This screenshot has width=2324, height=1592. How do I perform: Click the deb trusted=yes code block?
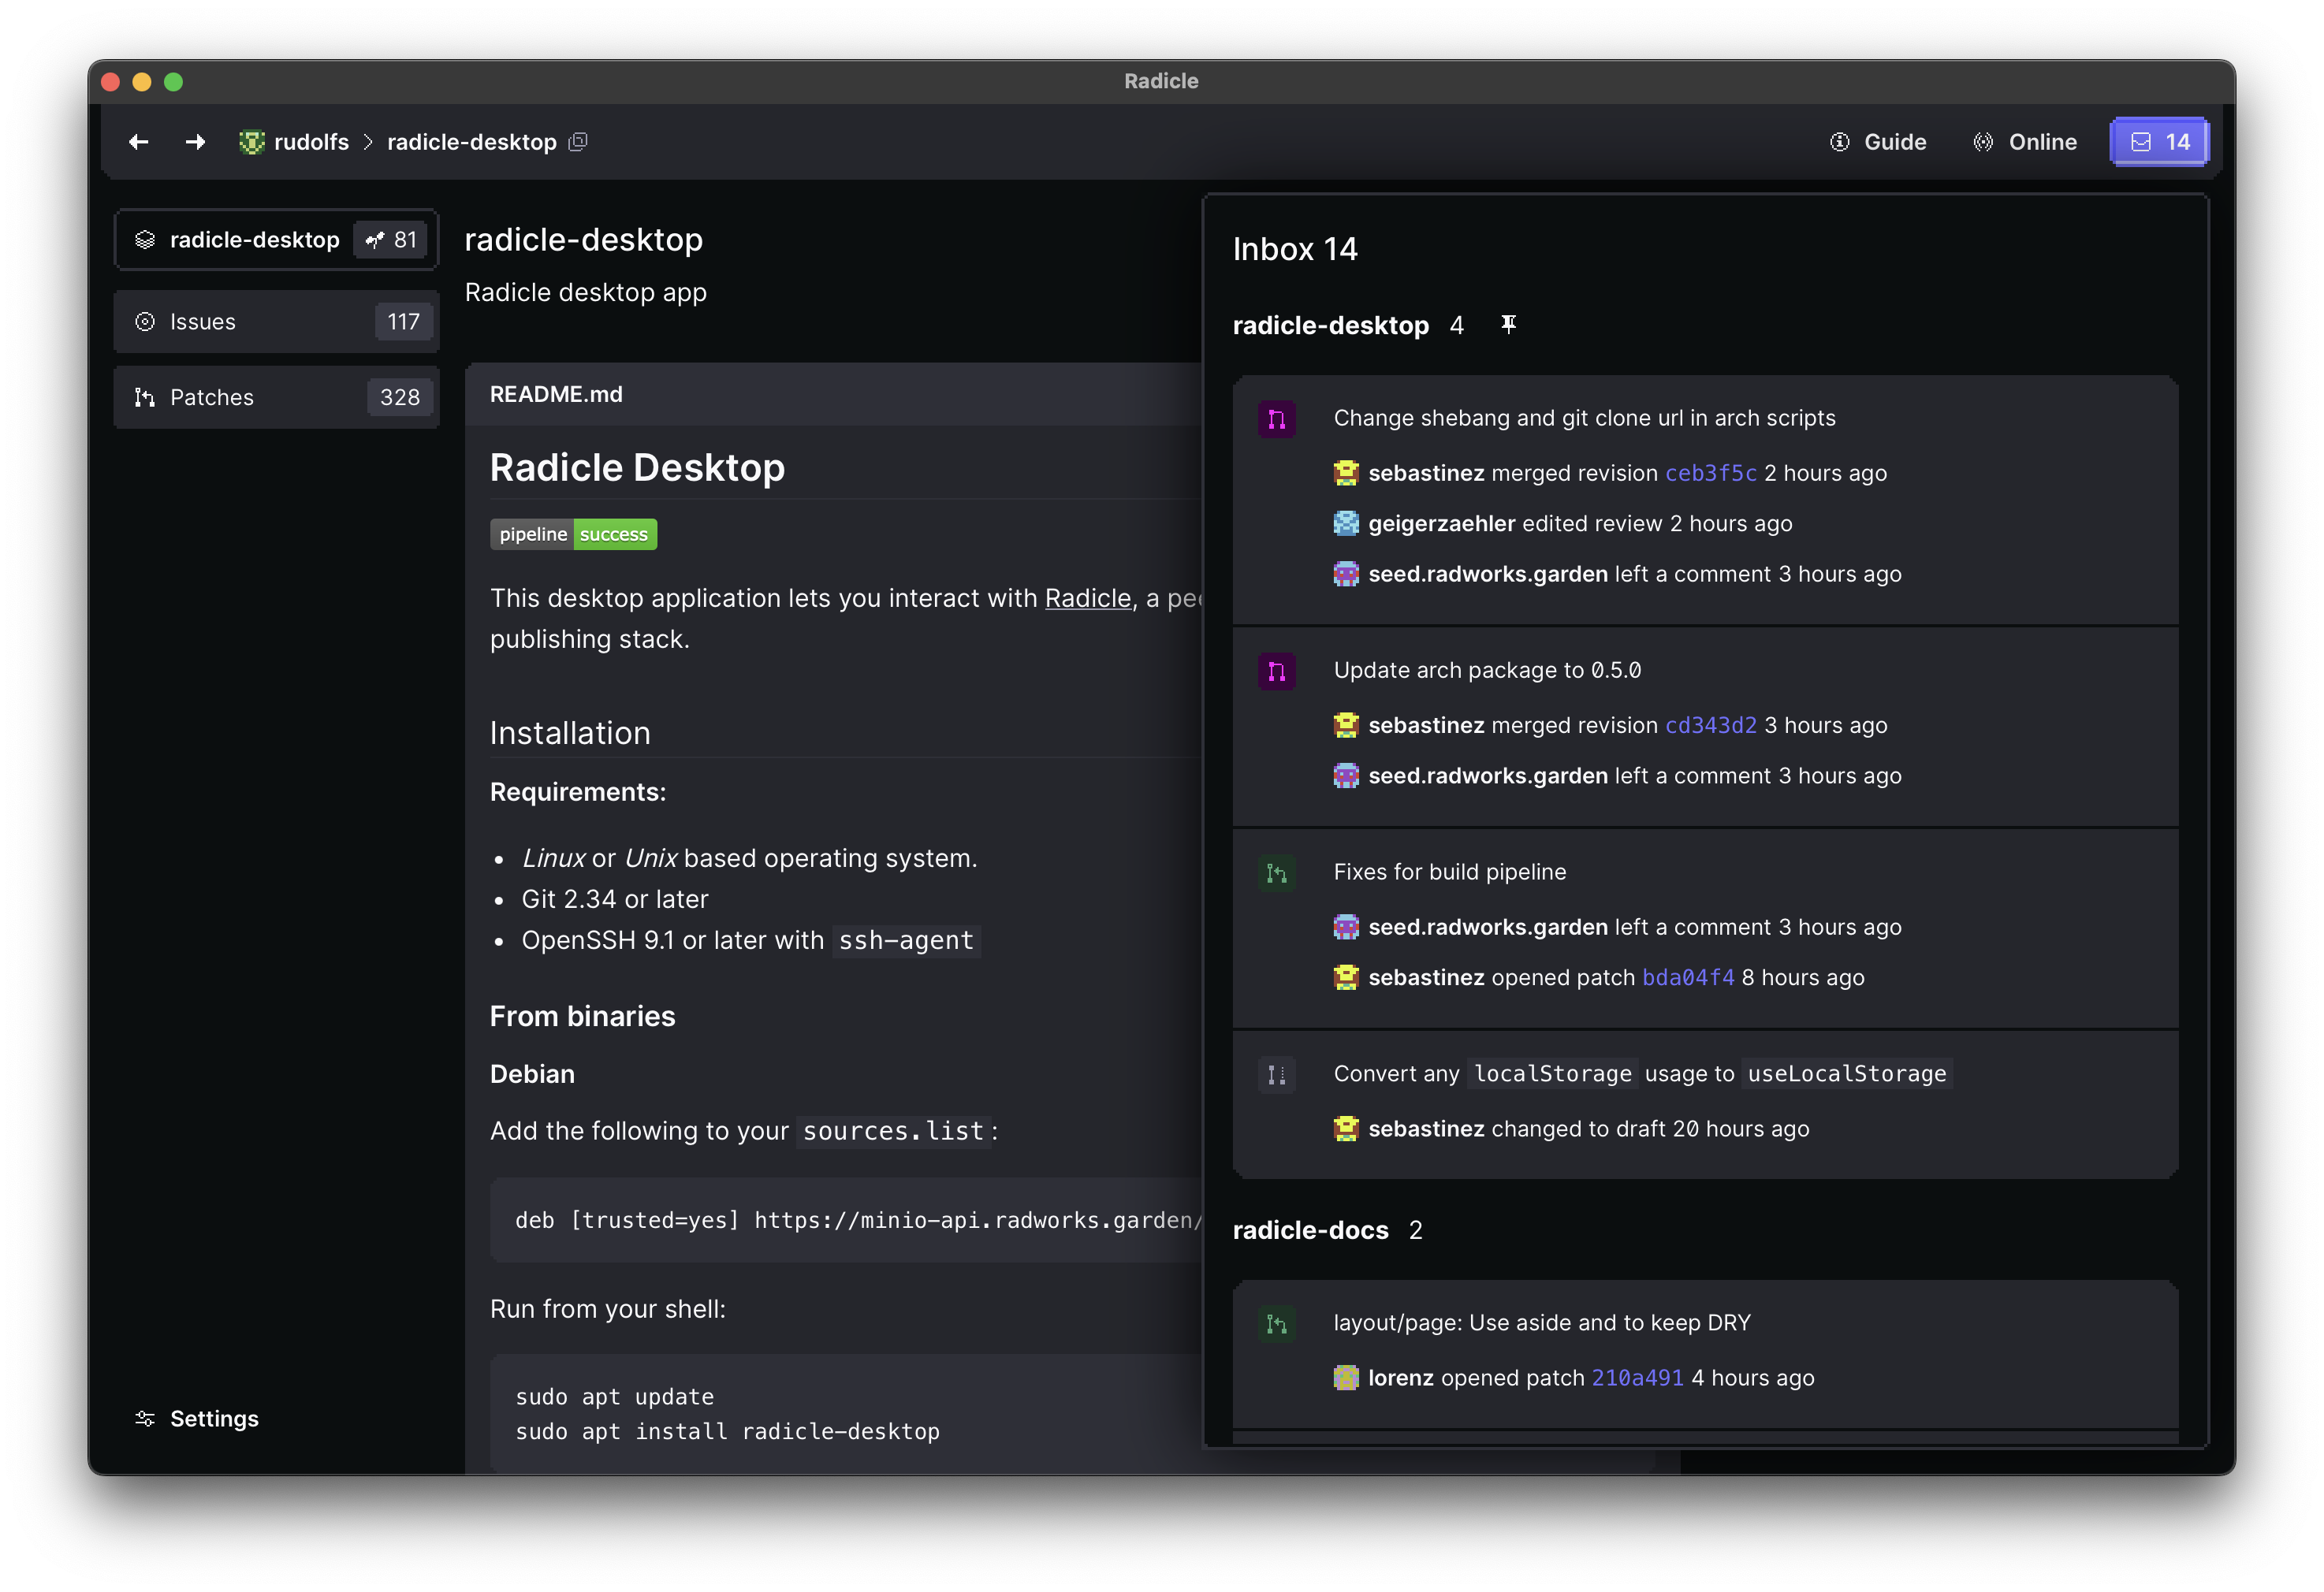click(x=846, y=1220)
